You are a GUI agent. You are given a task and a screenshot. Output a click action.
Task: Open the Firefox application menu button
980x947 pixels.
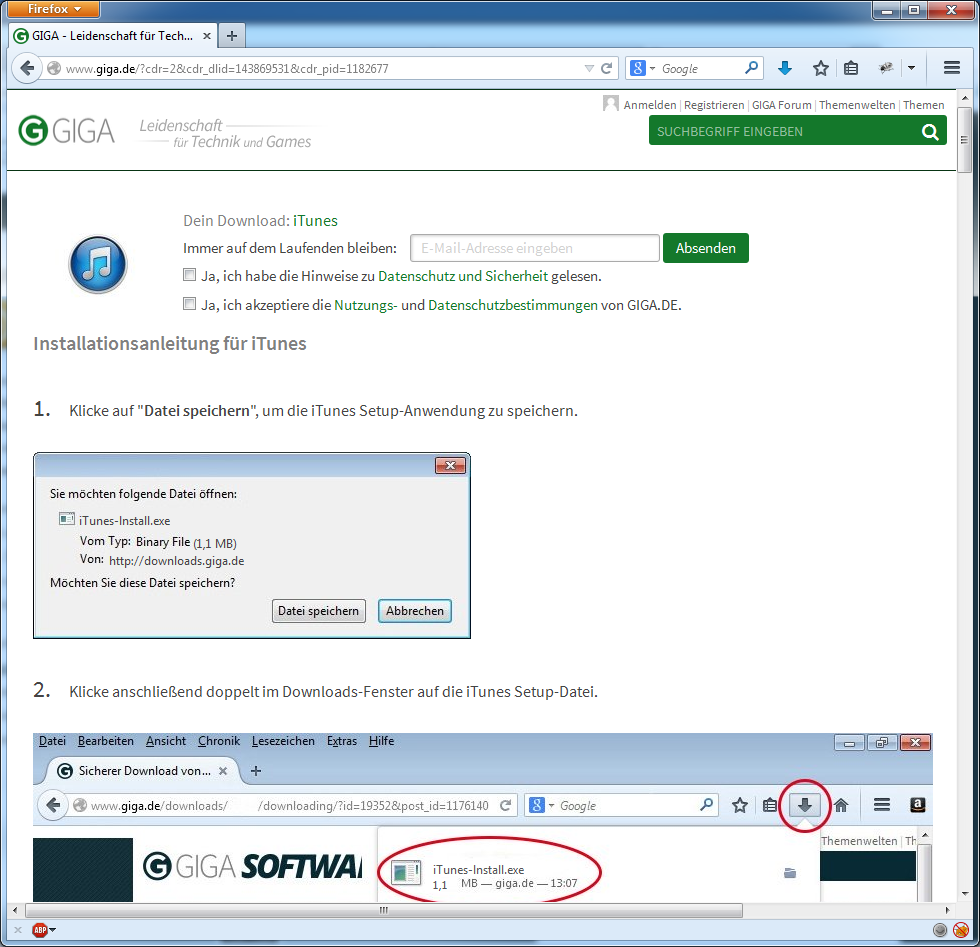54,9
